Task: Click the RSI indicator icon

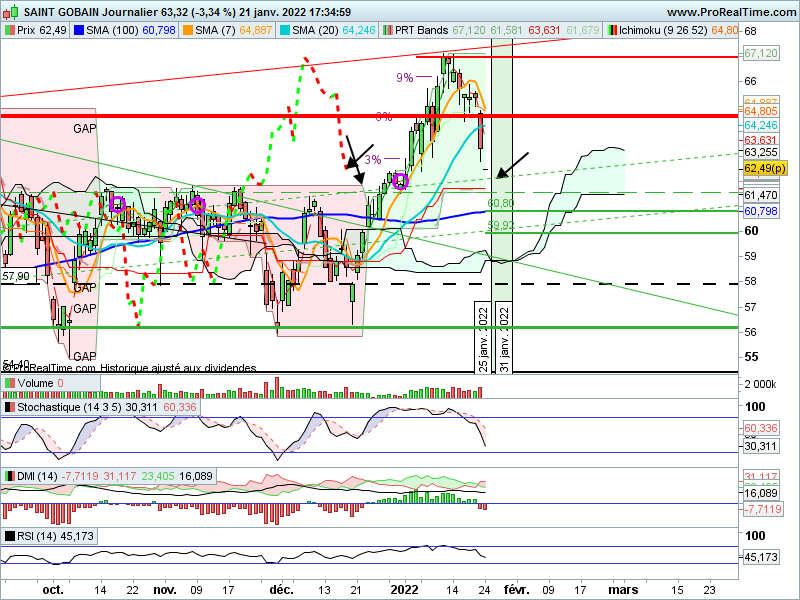Action: 9,536
